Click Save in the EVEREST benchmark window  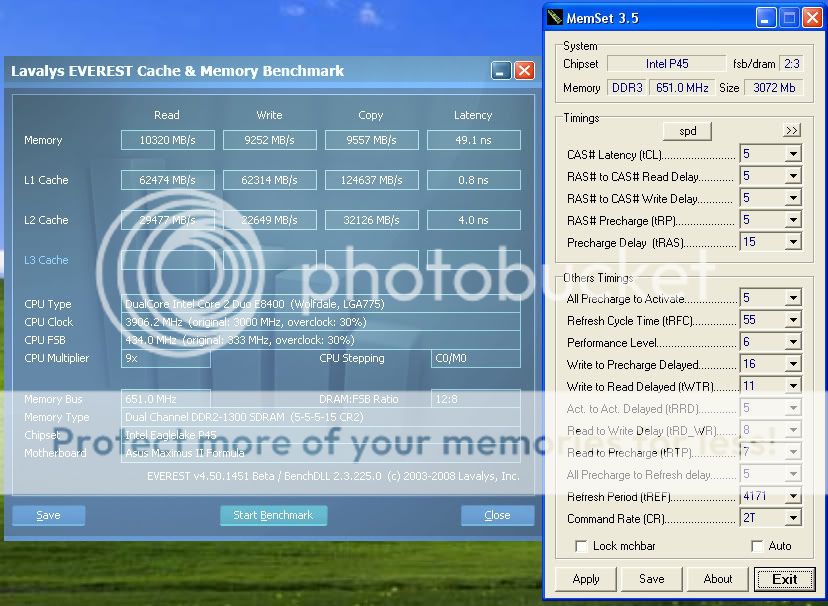[49, 515]
